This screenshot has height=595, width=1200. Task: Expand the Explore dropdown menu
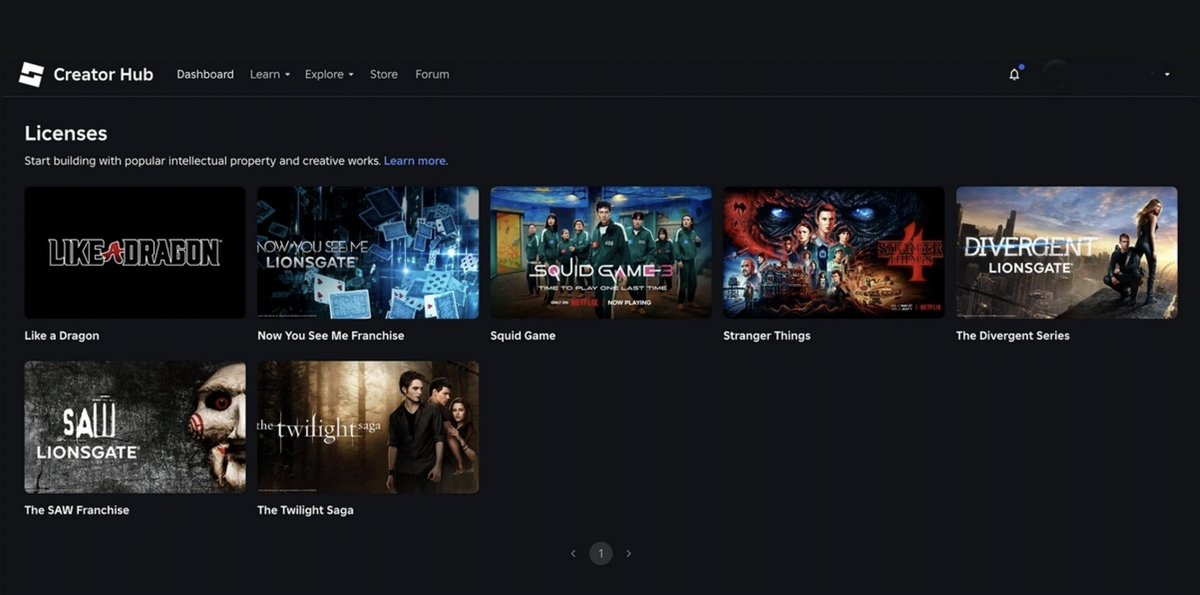click(329, 74)
